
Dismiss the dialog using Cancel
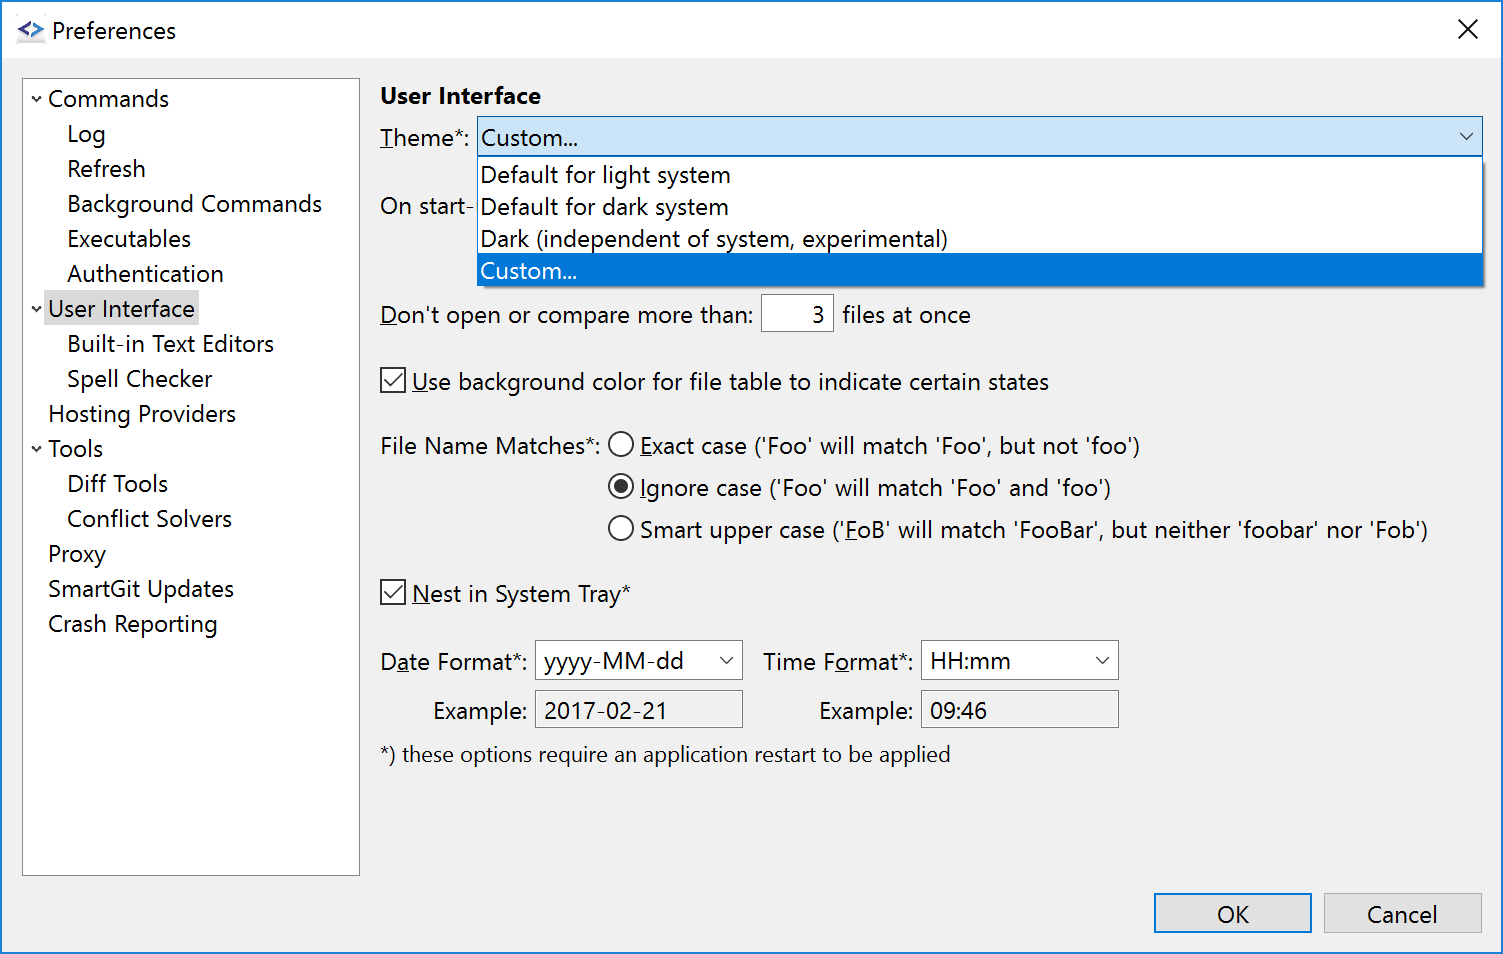coord(1402,913)
